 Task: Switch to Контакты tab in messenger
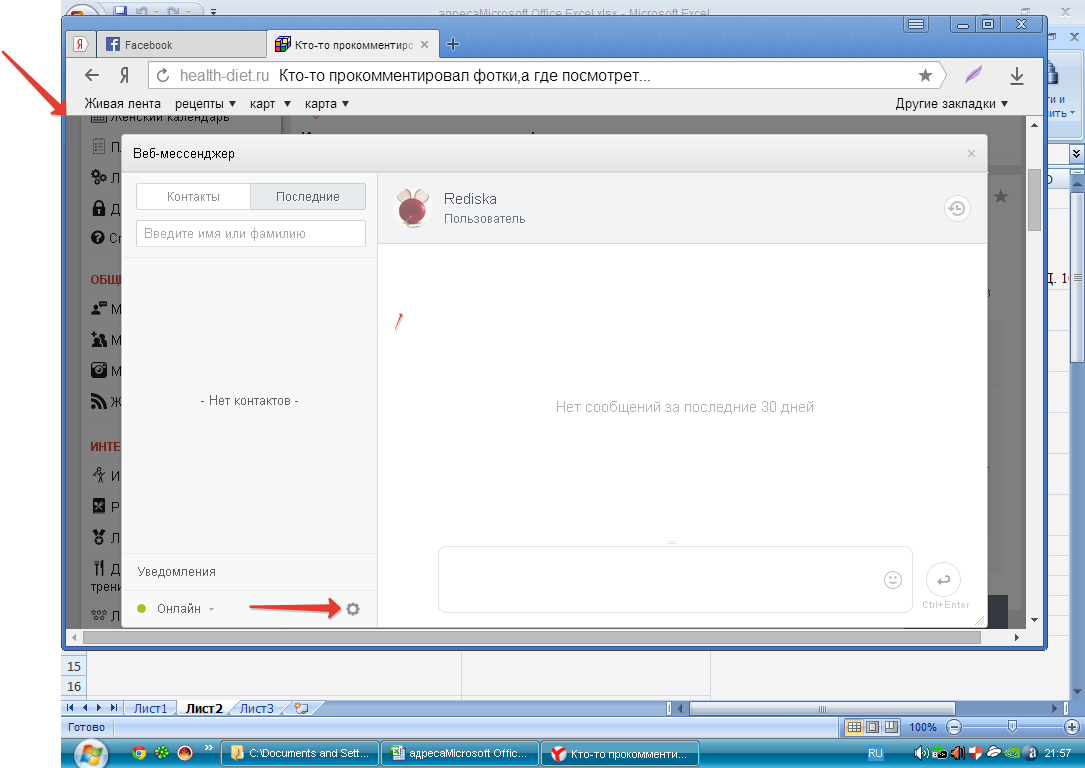(x=193, y=197)
